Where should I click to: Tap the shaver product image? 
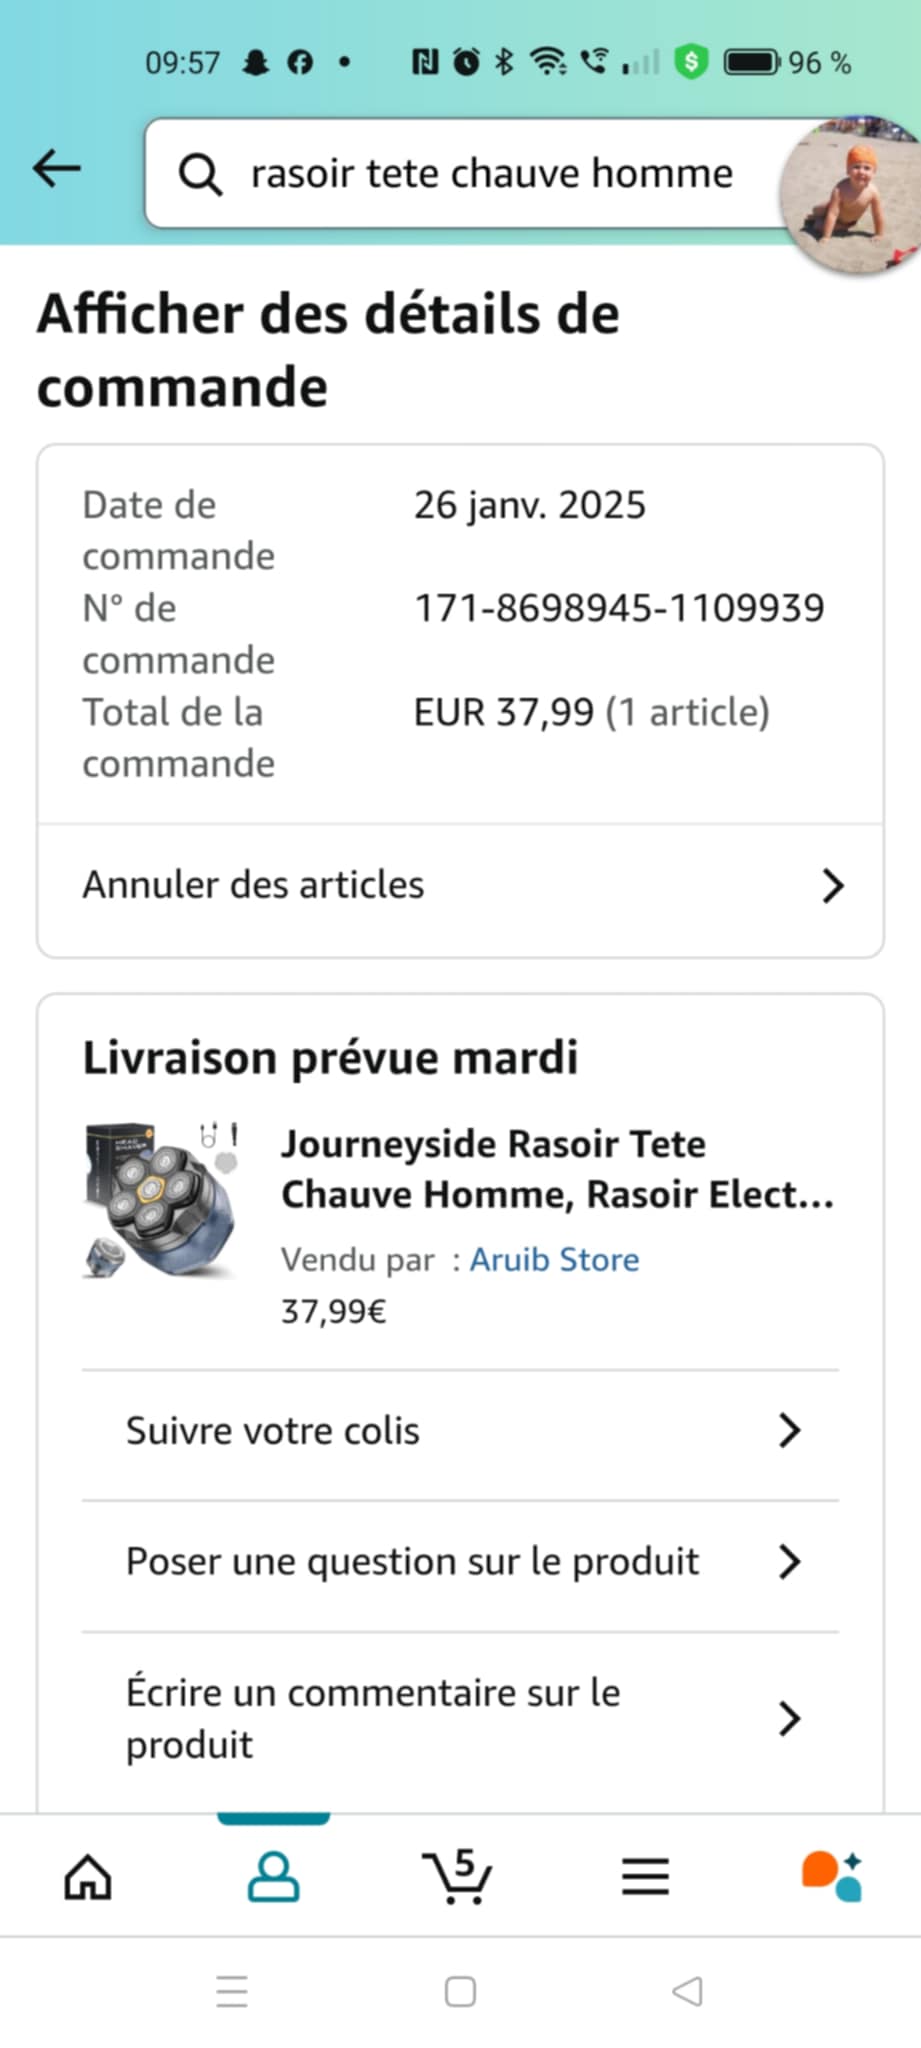[x=162, y=1199]
